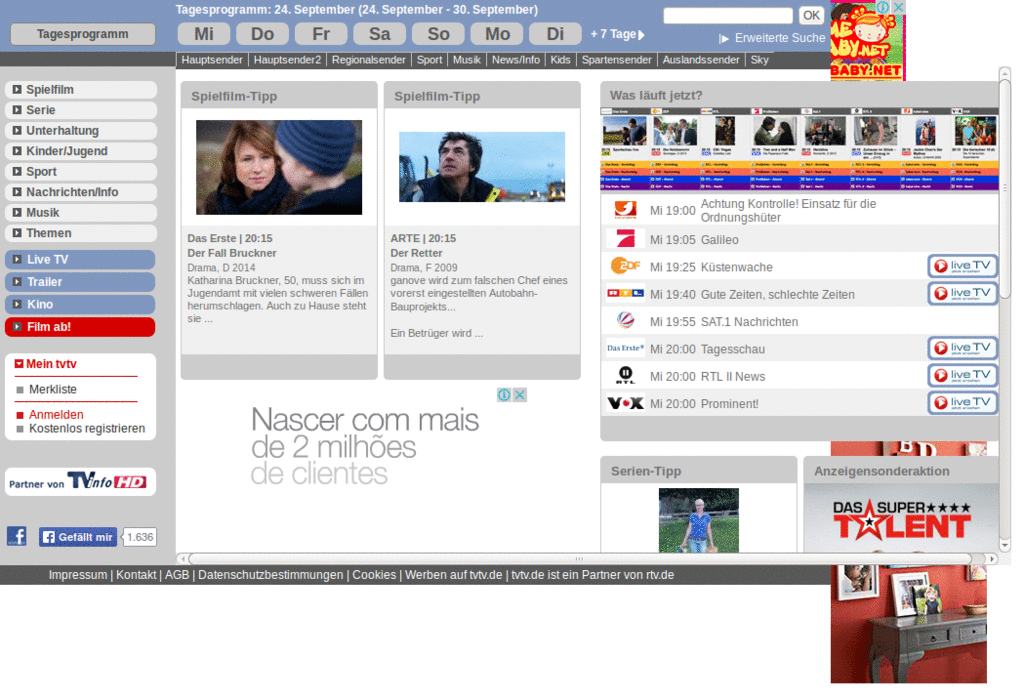Click the vertical scrollbar down arrow
This screenshot has width=1024, height=699.
[1004, 546]
